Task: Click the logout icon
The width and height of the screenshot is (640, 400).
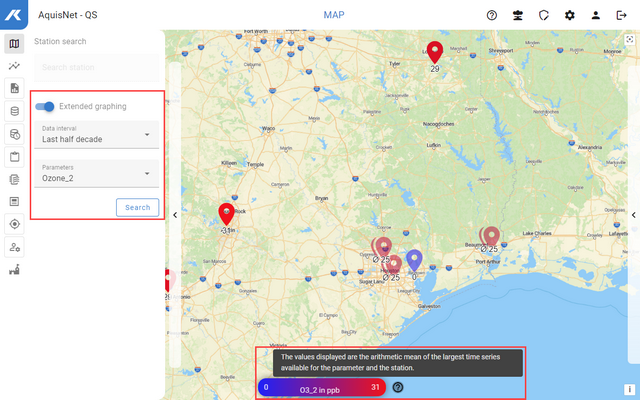Action: (621, 15)
